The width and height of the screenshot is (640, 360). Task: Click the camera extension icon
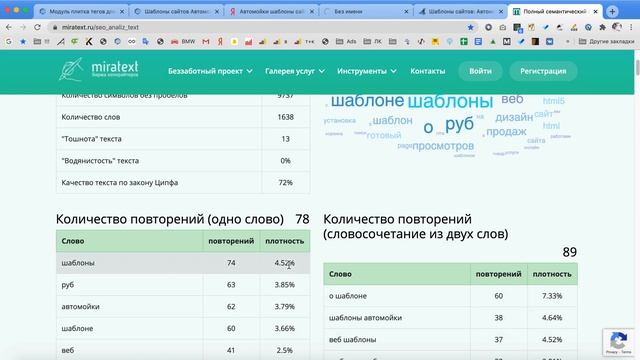pyautogui.click(x=502, y=27)
